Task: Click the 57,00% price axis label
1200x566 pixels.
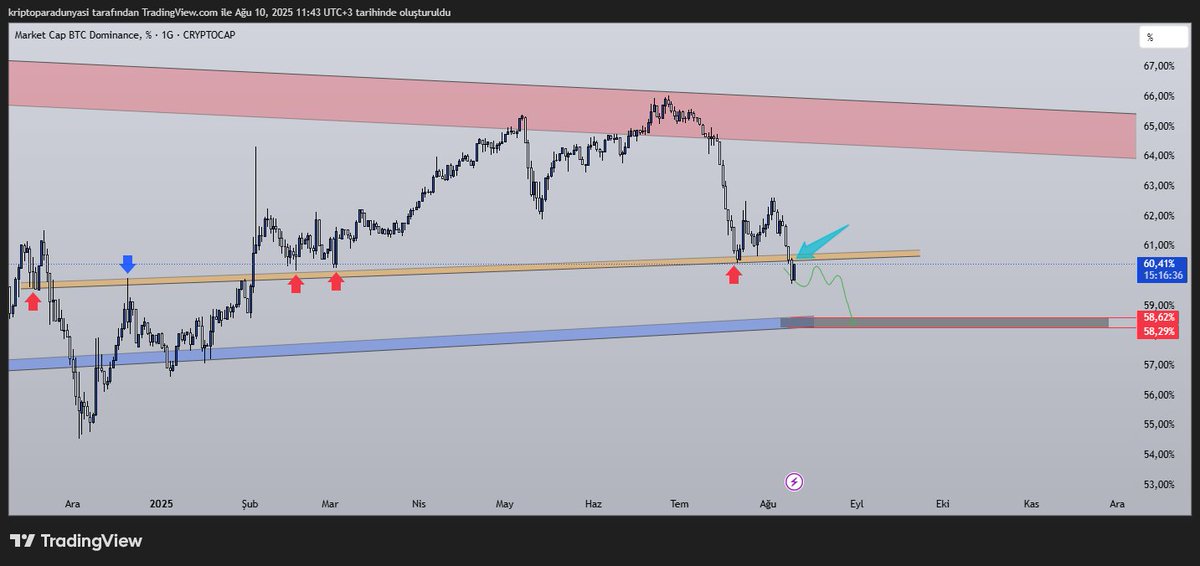Action: (1160, 365)
